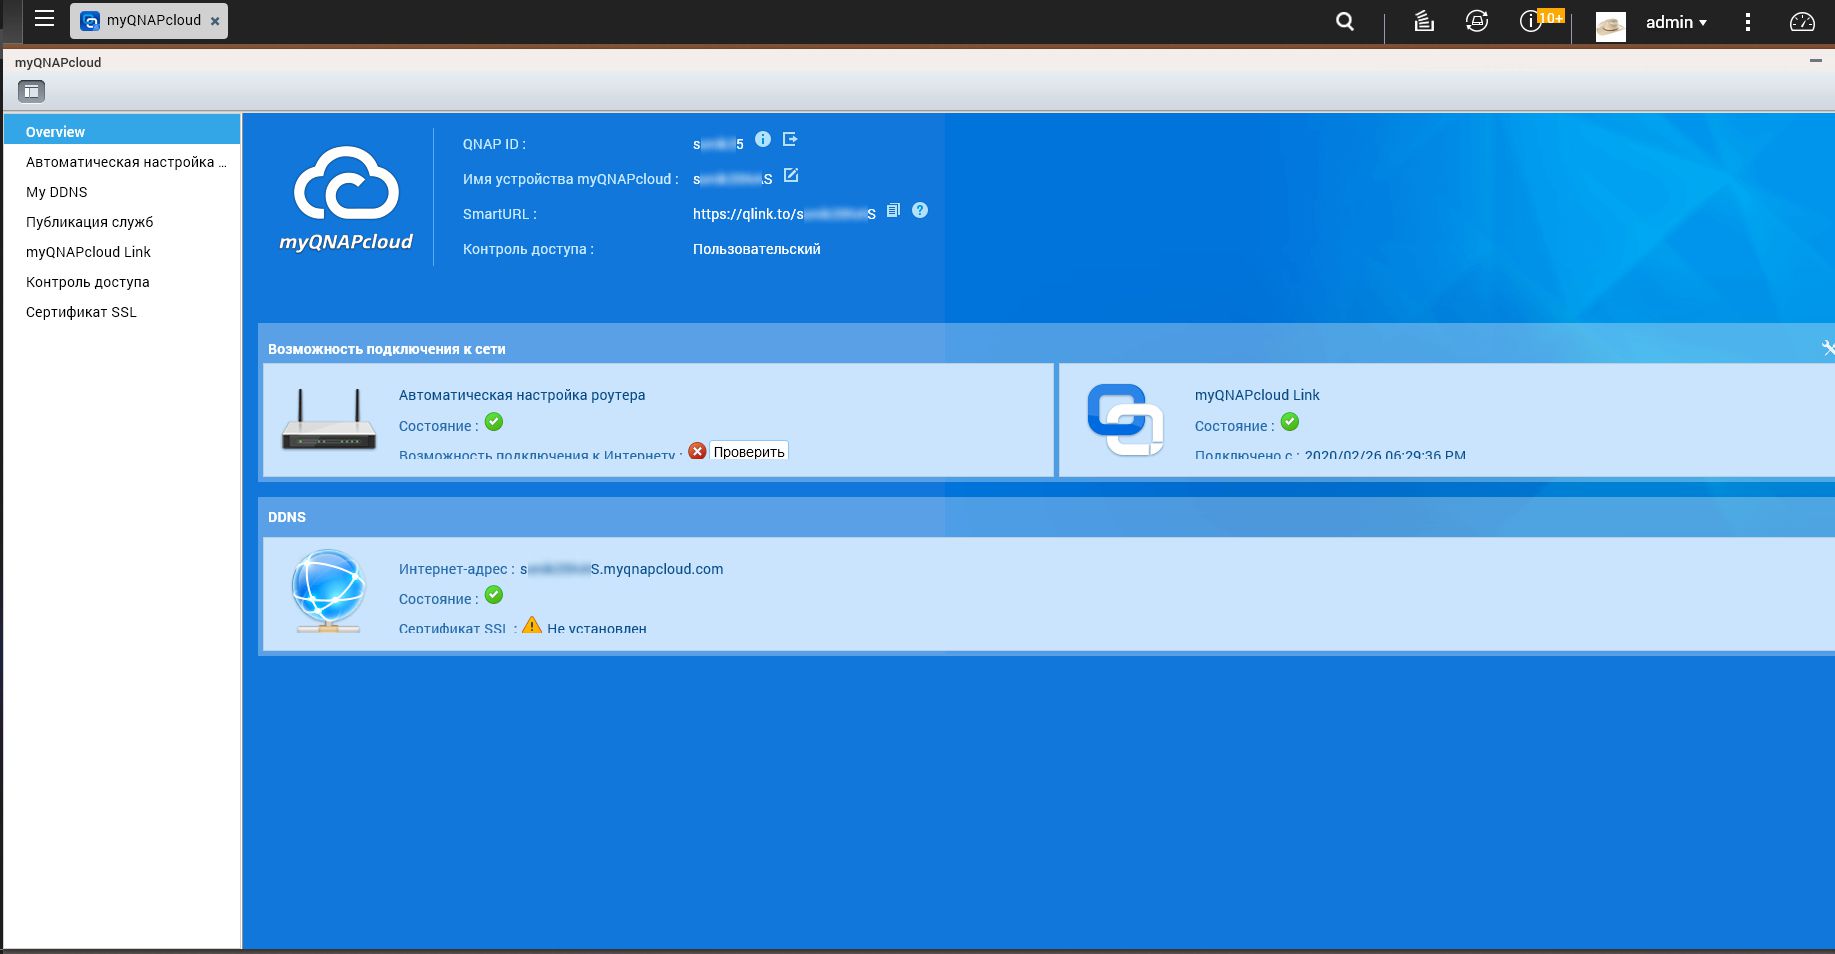The width and height of the screenshot is (1835, 954).
Task: Open Сертификат SSL in the sidebar
Action: pos(122,312)
